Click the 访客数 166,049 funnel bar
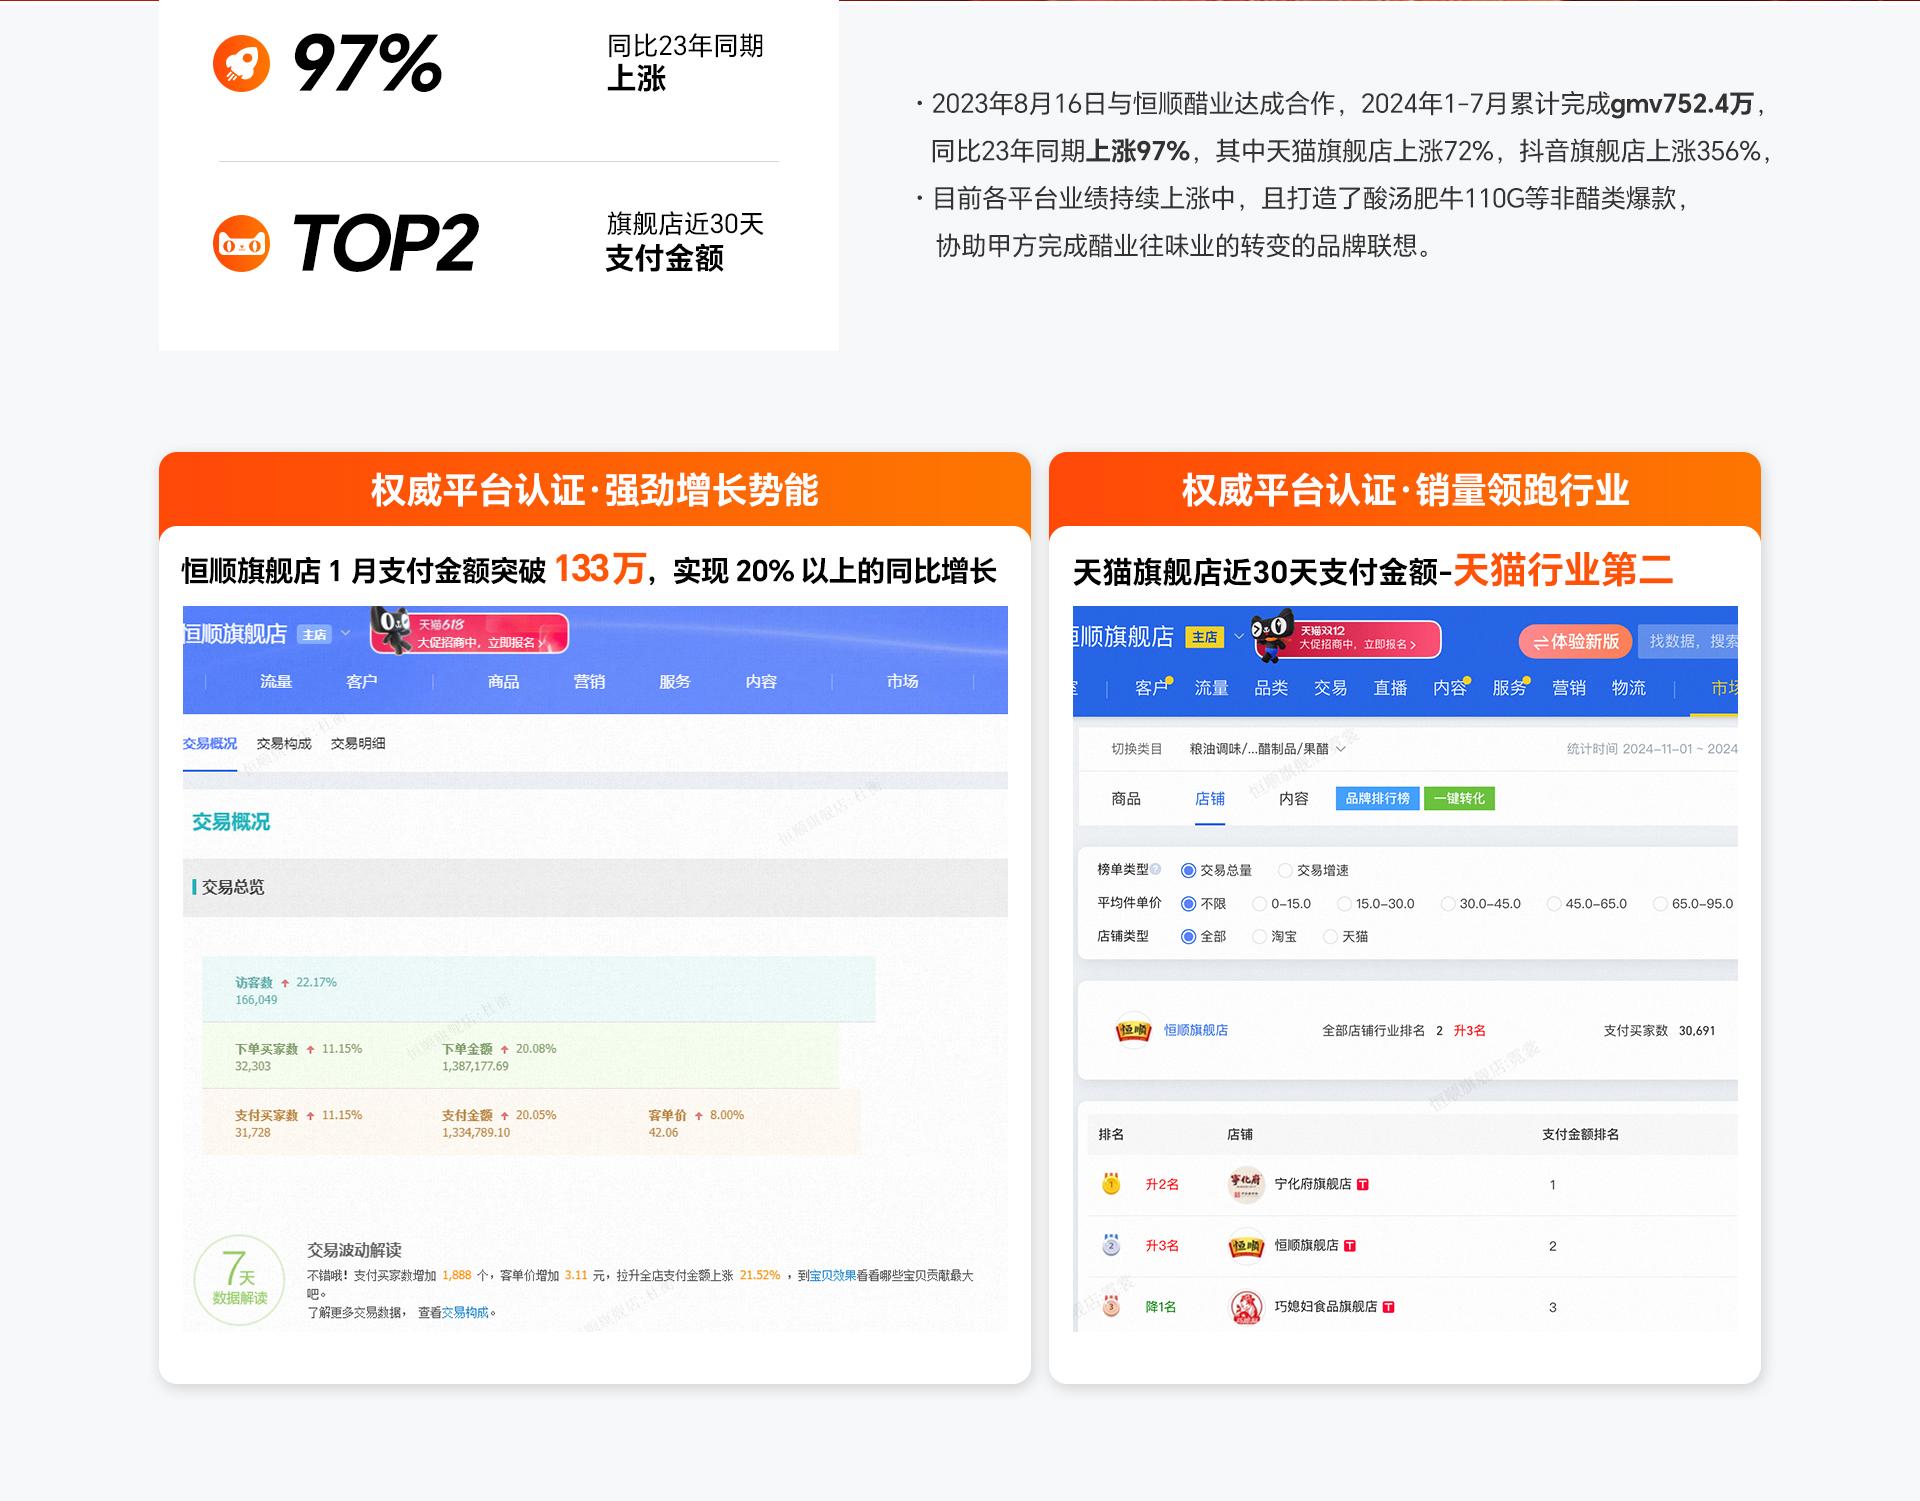The height and width of the screenshot is (1501, 1920). tap(539, 990)
